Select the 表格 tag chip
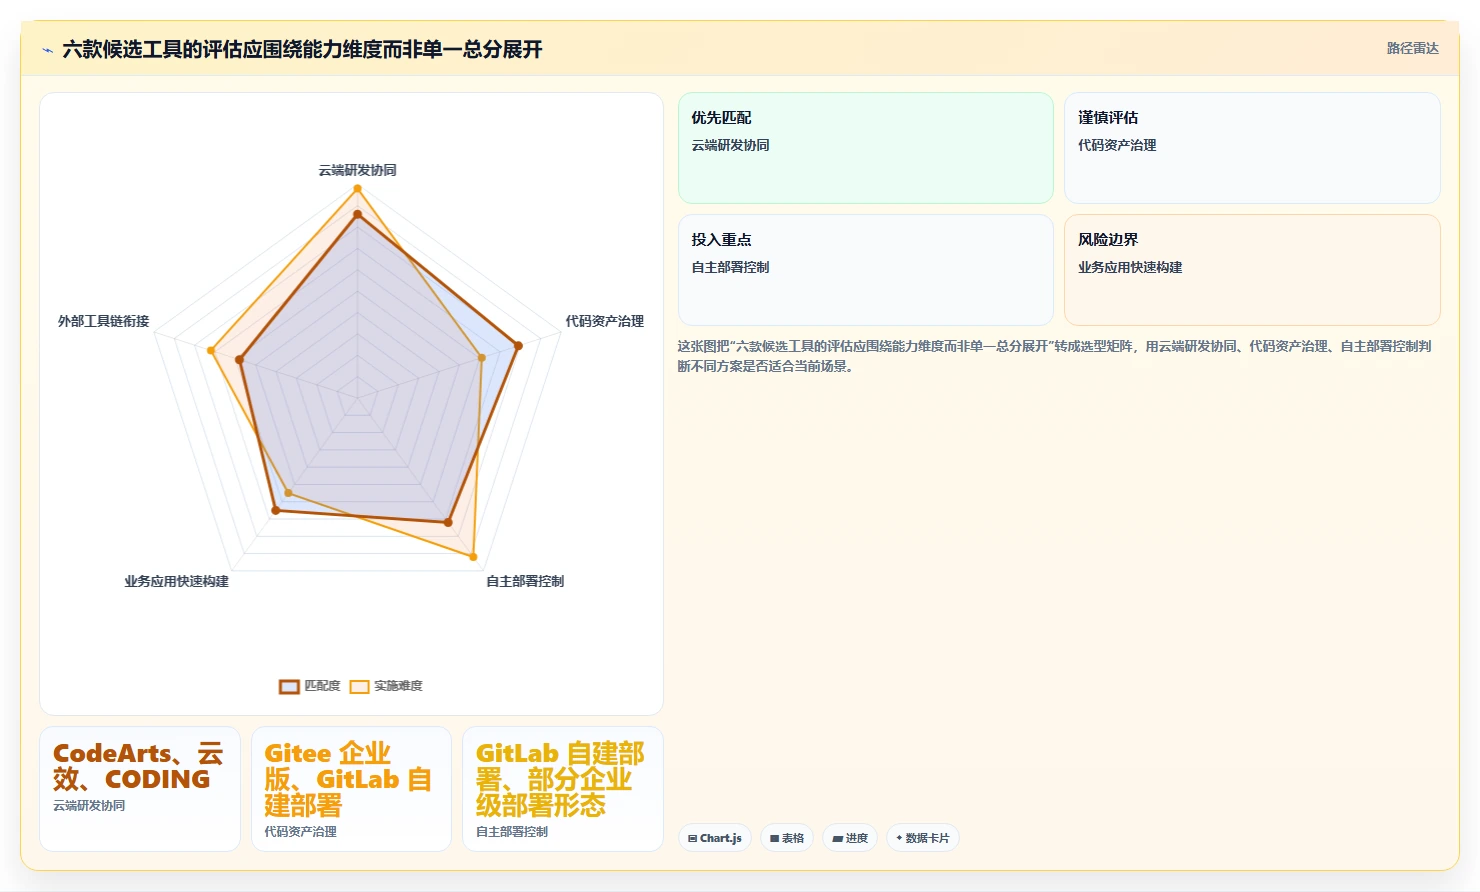 click(787, 838)
